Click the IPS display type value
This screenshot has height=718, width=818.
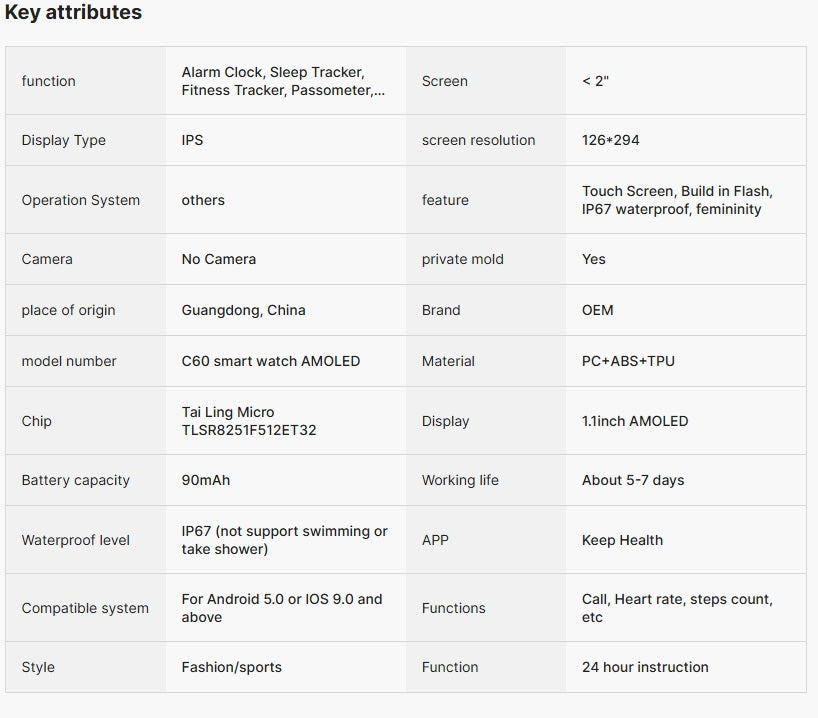click(193, 140)
